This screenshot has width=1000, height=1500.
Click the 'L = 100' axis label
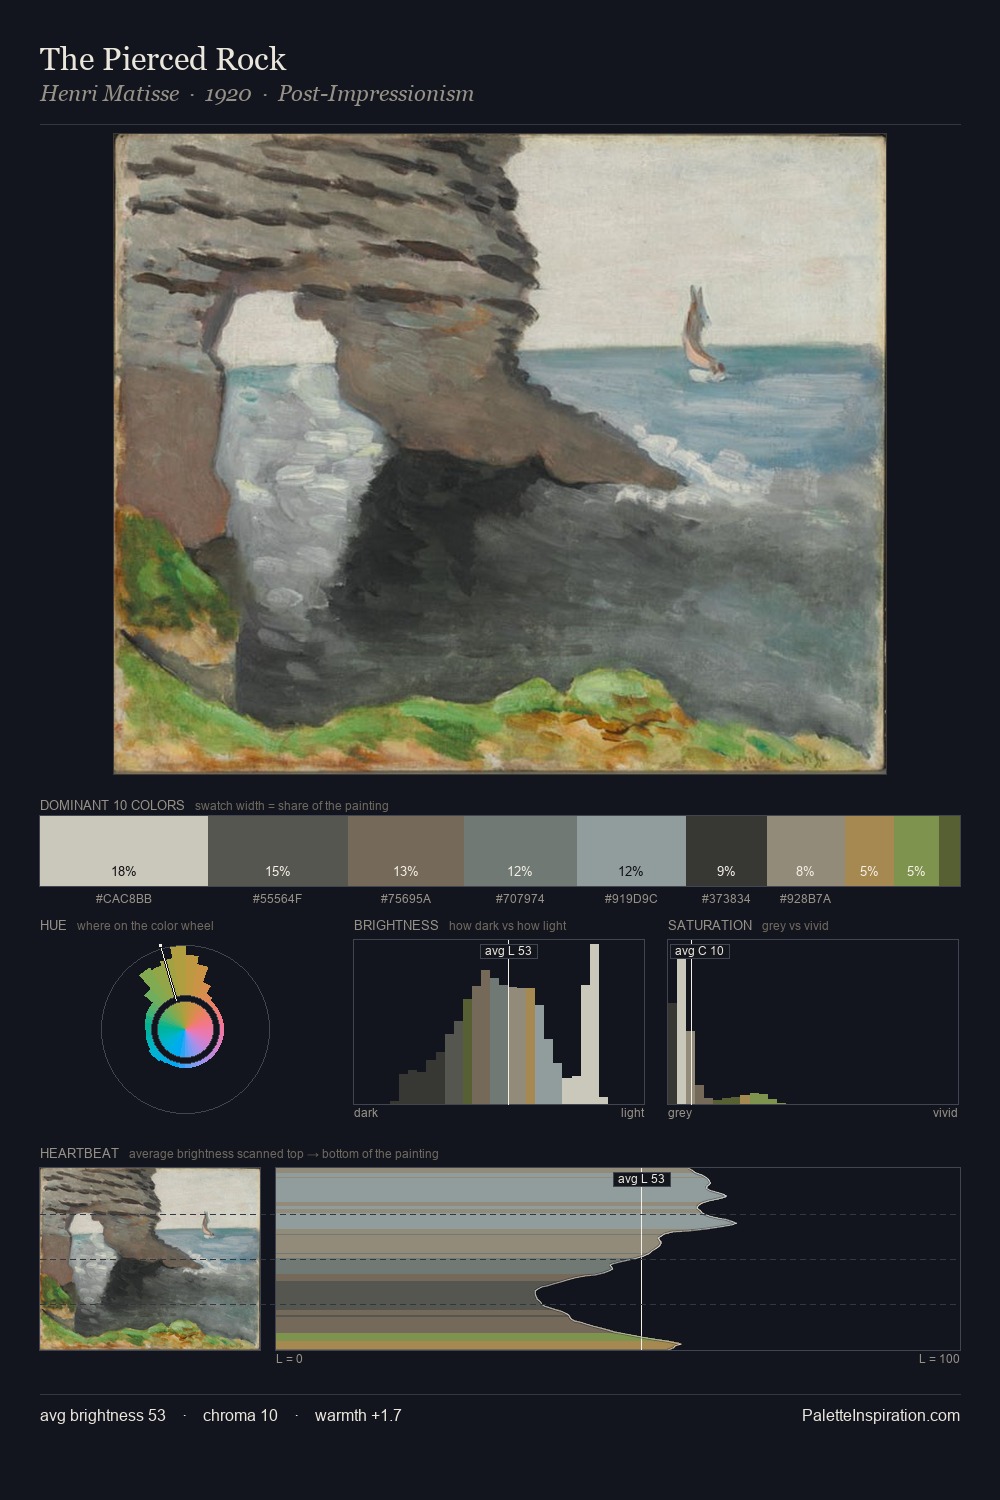click(939, 1359)
